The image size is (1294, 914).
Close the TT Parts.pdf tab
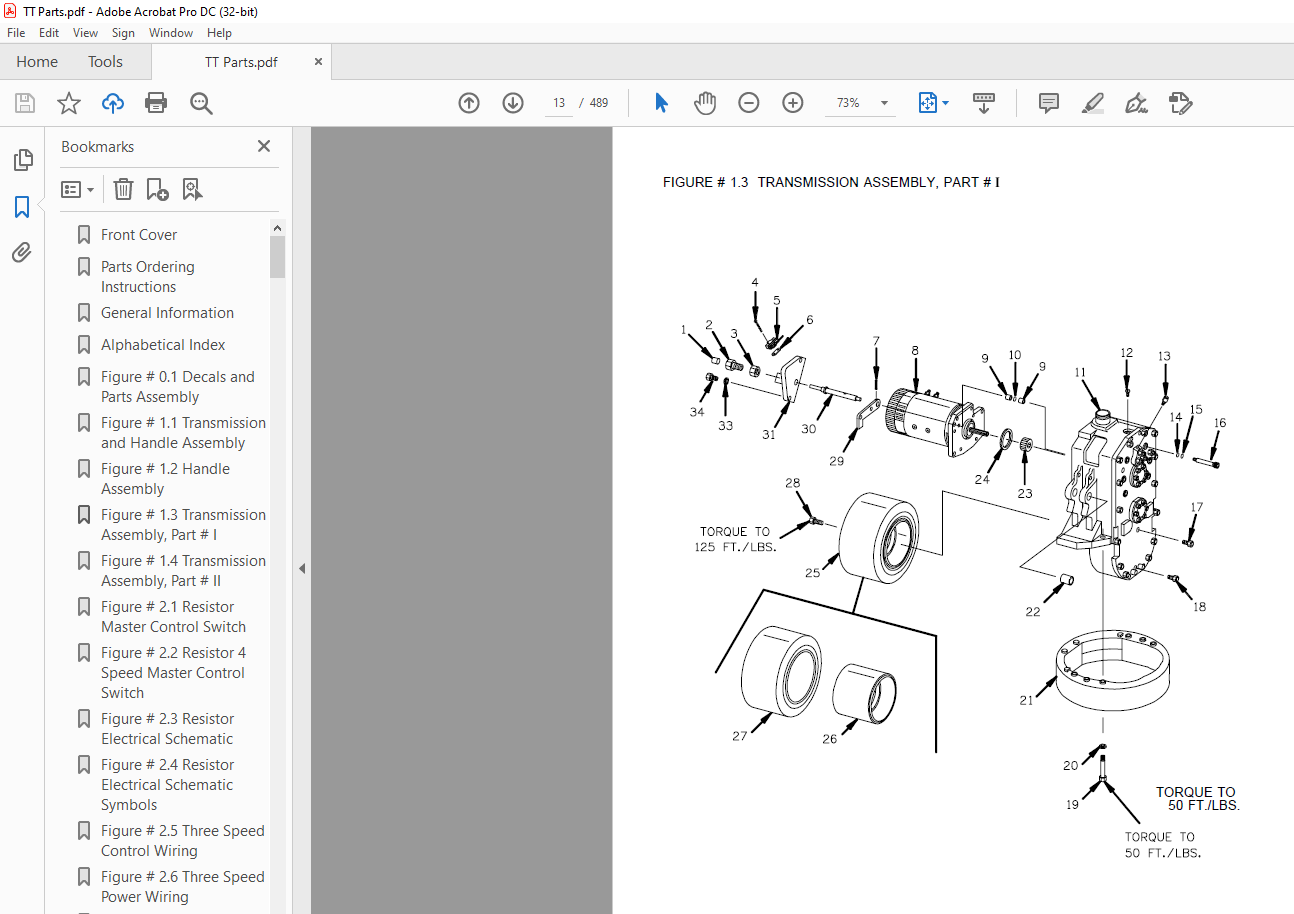319,62
